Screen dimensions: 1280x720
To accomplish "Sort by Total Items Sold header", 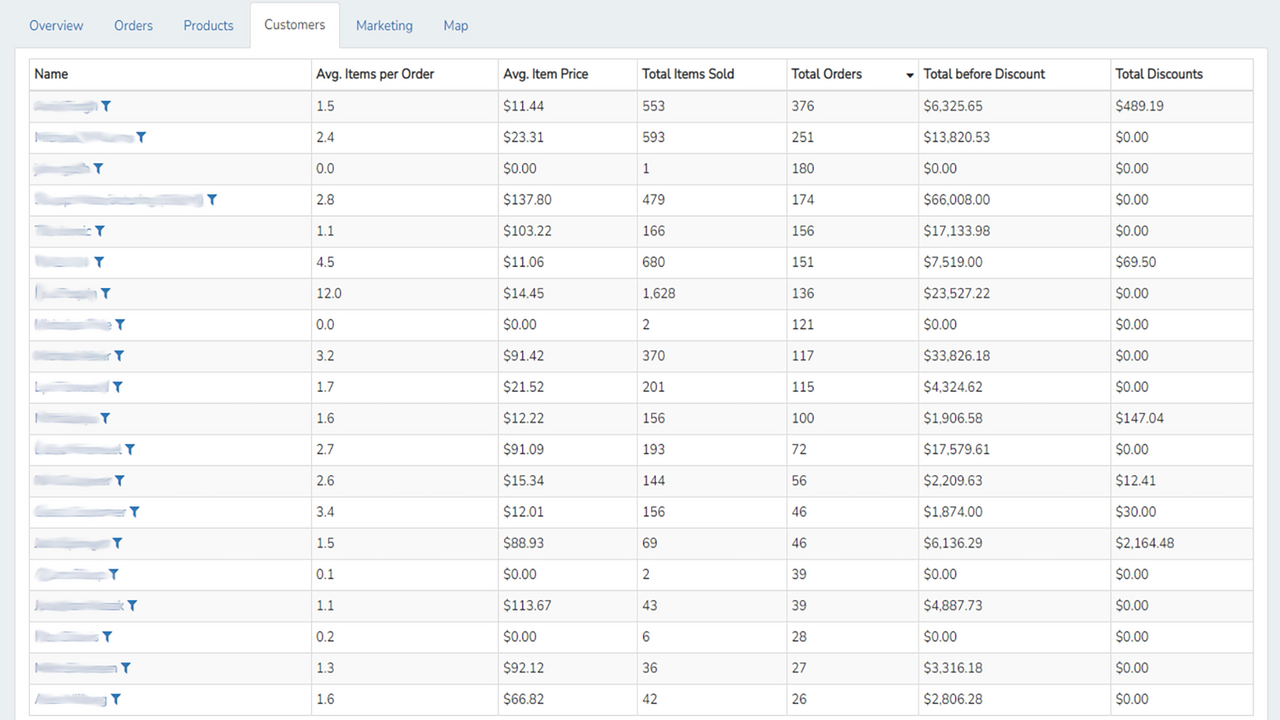I will [x=711, y=74].
